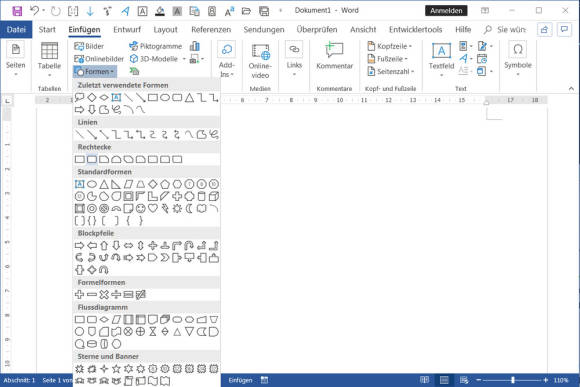Select the text box shape in Standardformen
The height and width of the screenshot is (387, 580).
(80, 184)
